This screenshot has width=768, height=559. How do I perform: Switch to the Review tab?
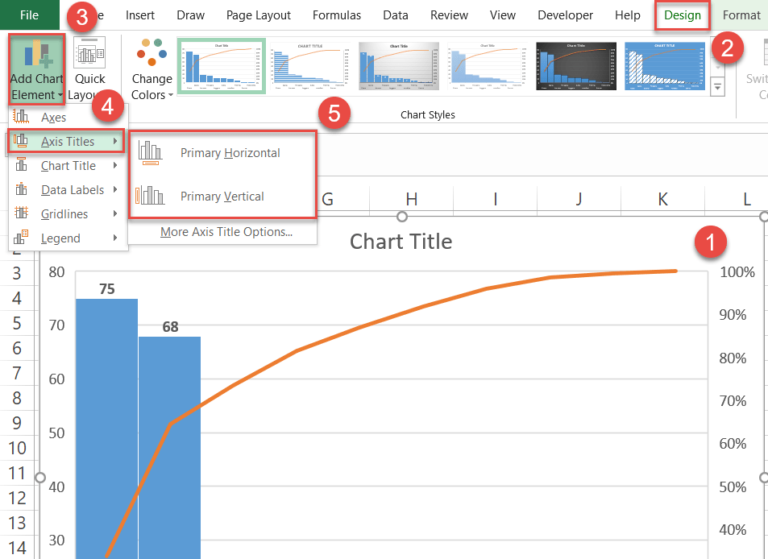(x=449, y=15)
